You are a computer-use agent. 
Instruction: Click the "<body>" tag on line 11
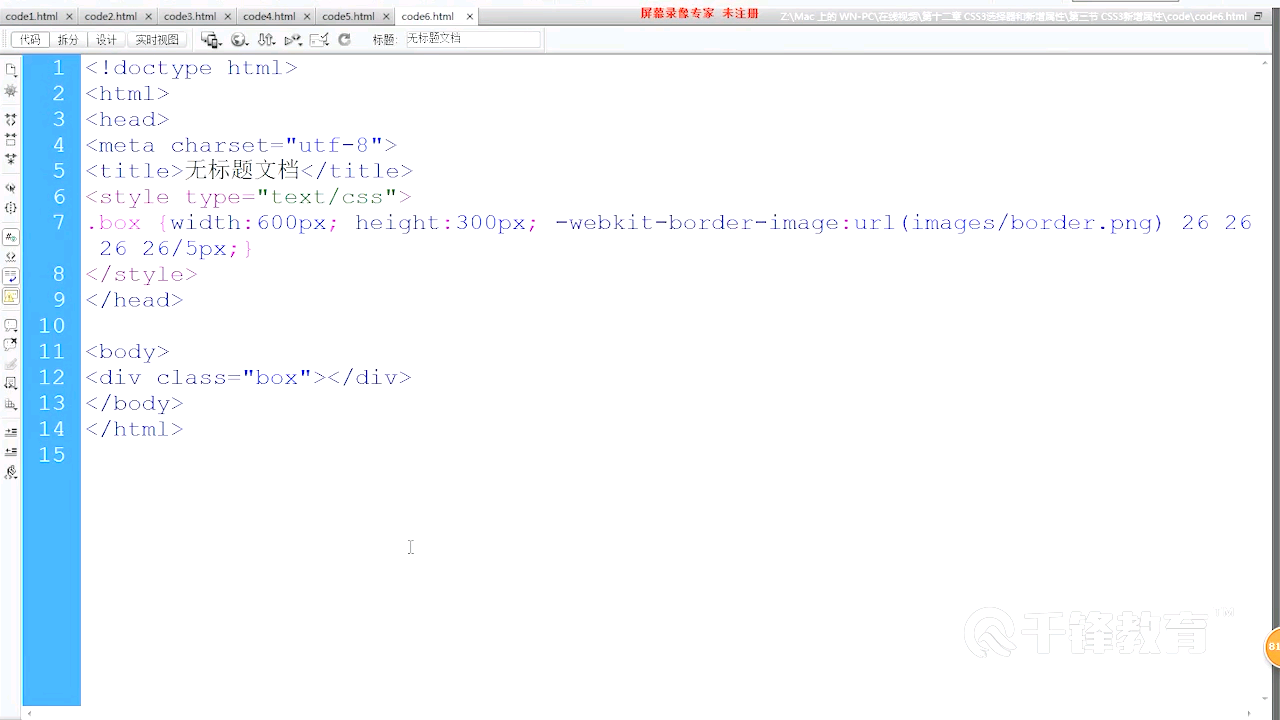click(x=127, y=352)
